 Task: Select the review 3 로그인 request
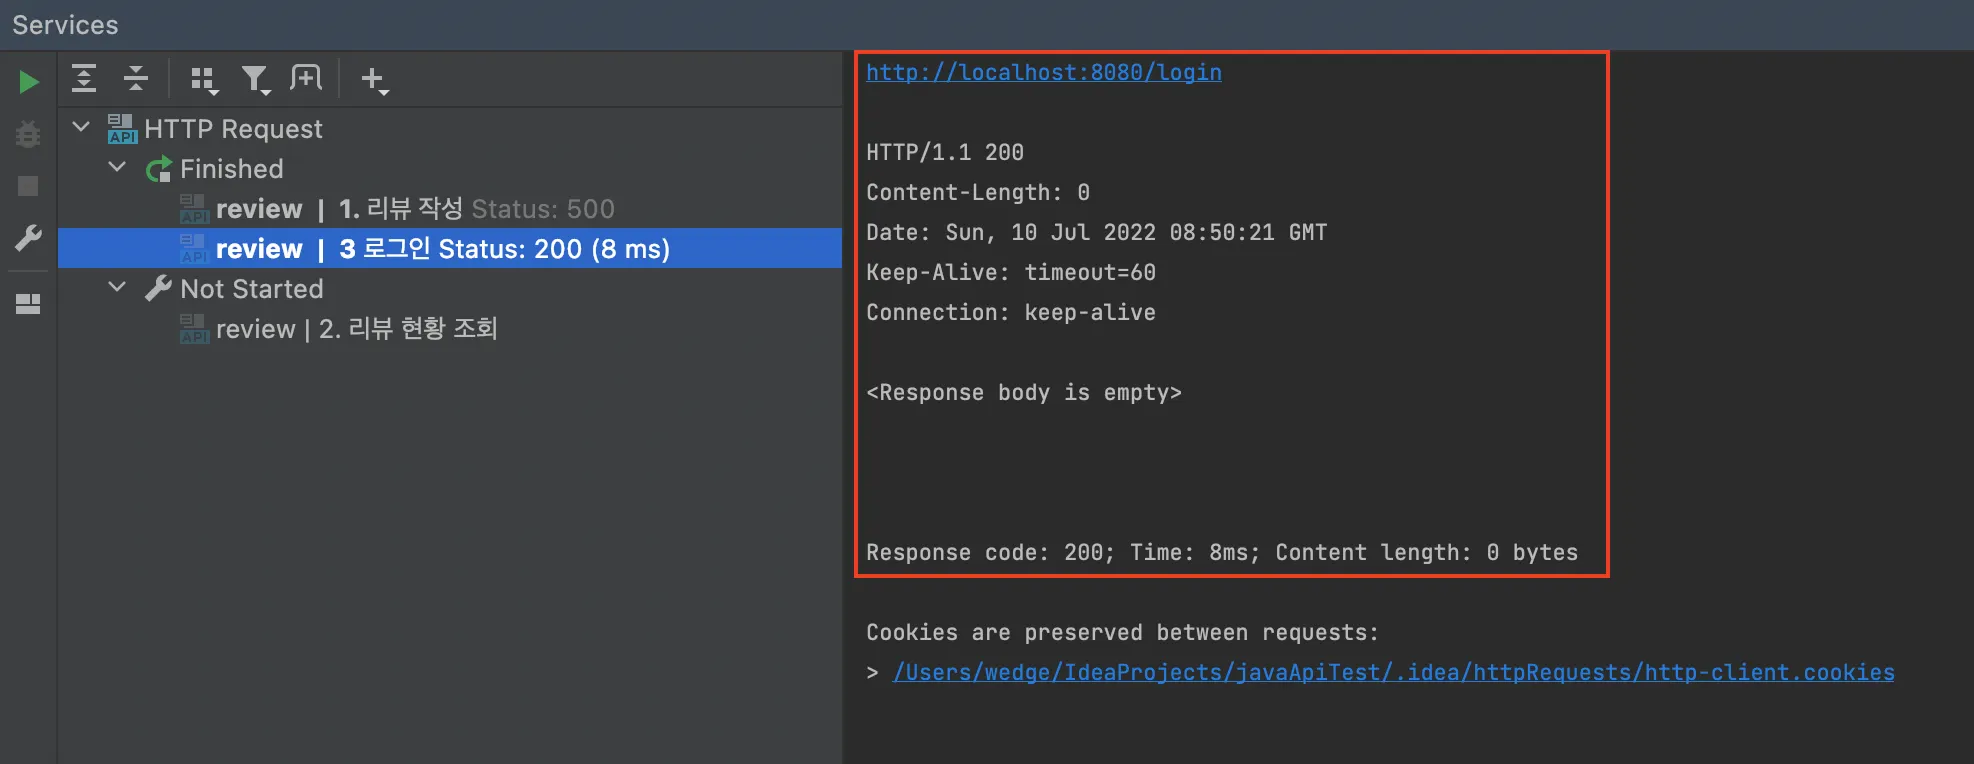point(443,249)
